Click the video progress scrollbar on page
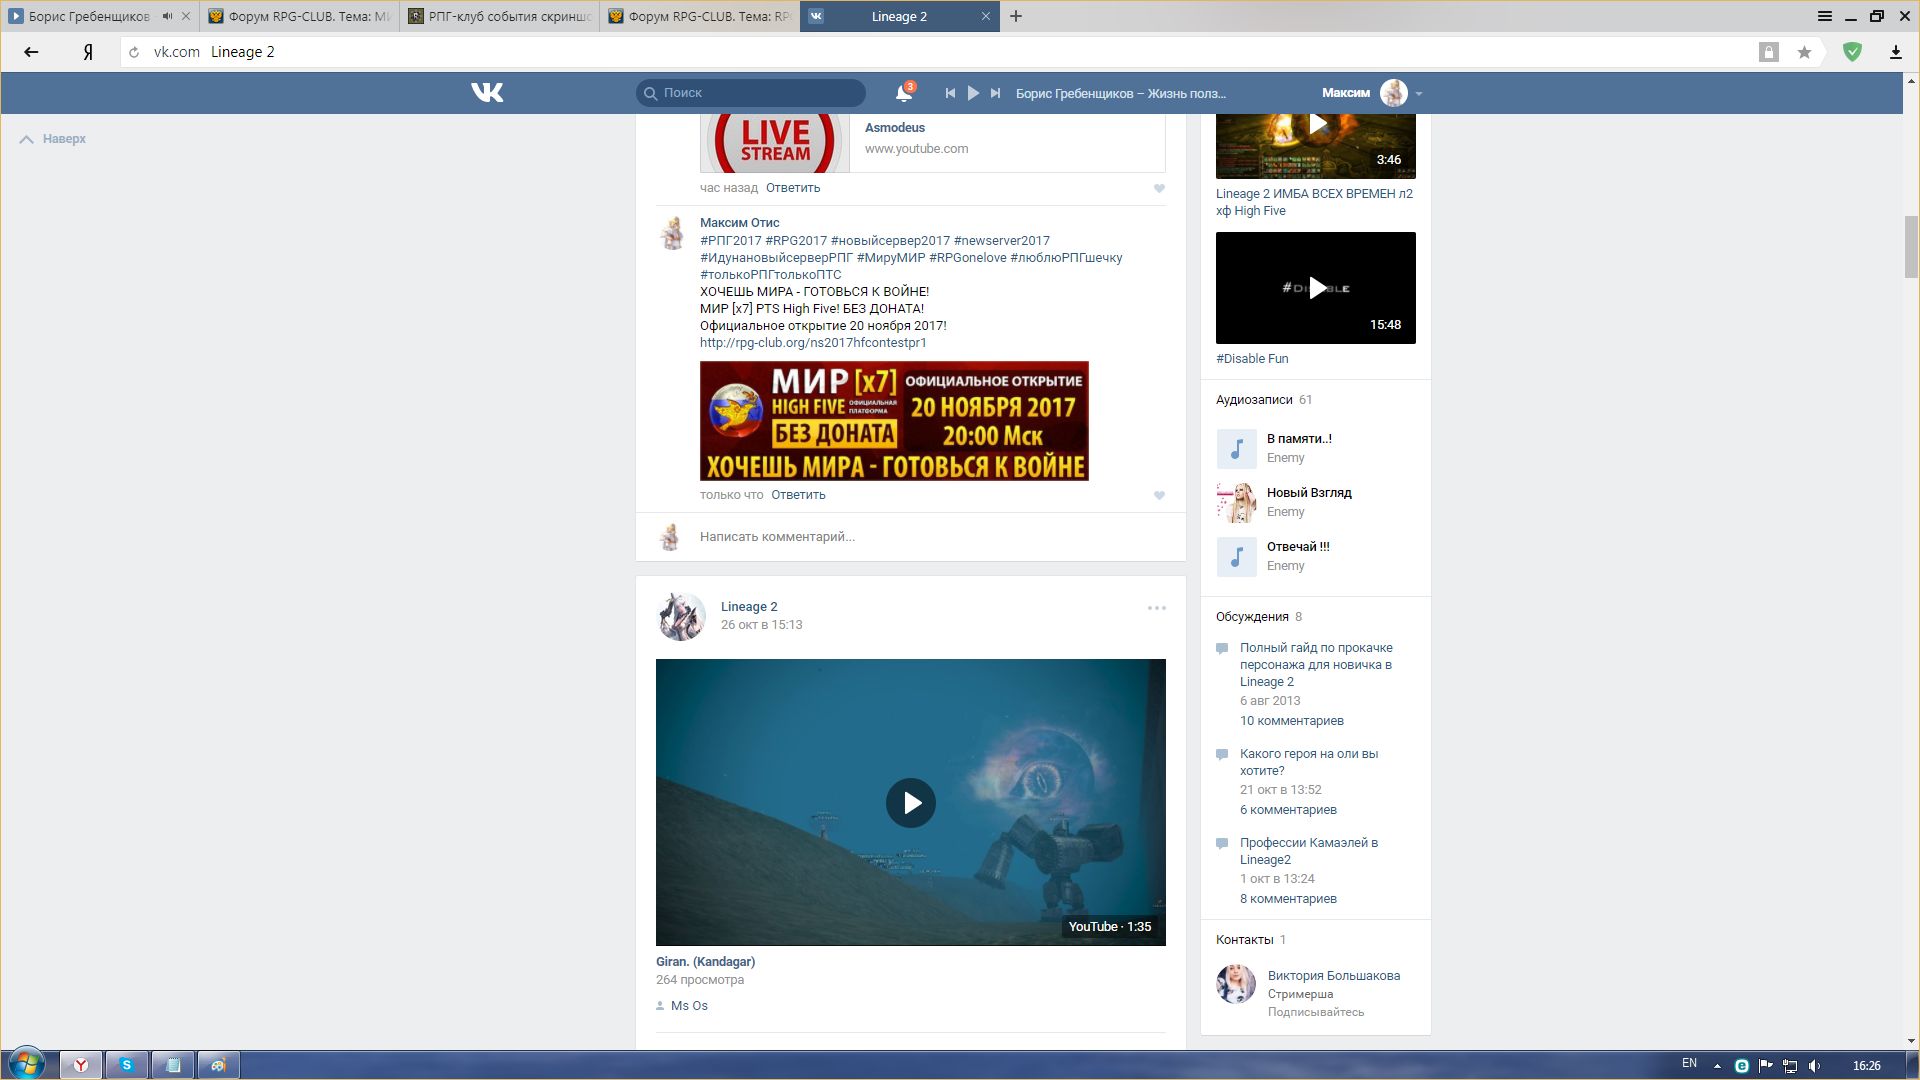This screenshot has height=1080, width=1920. pyautogui.click(x=1911, y=247)
